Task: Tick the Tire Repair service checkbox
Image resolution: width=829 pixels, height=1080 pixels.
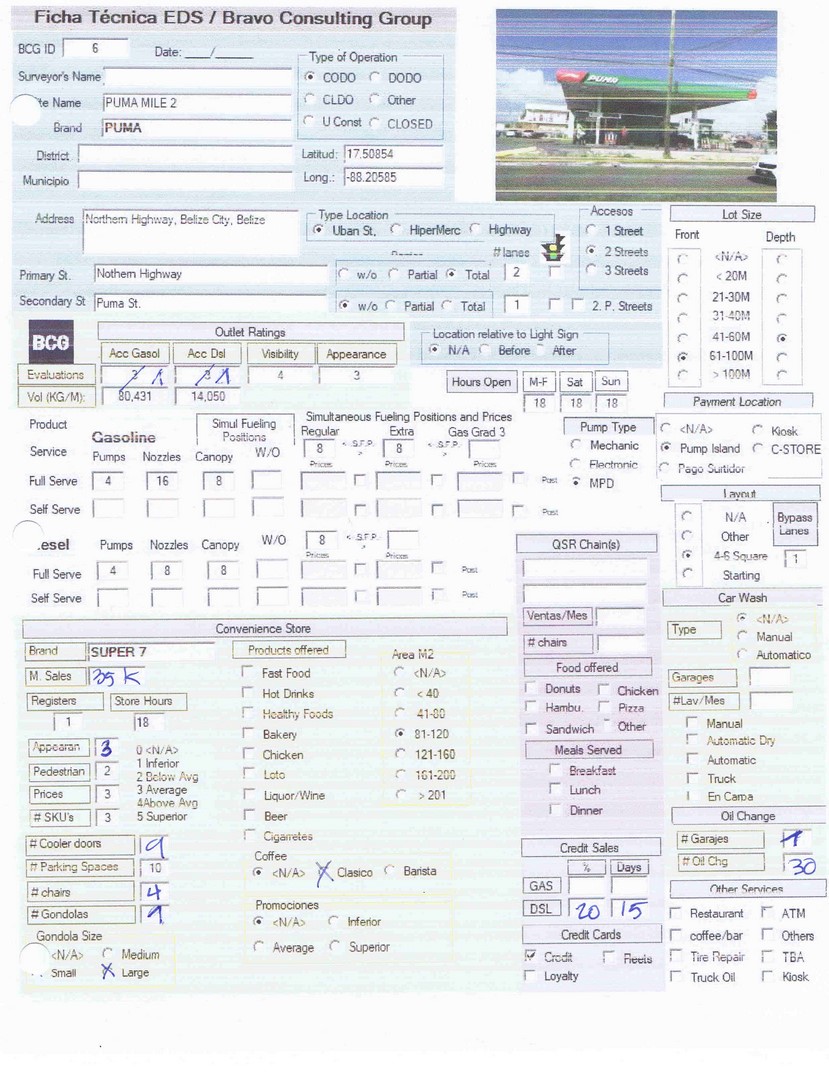Action: (676, 956)
